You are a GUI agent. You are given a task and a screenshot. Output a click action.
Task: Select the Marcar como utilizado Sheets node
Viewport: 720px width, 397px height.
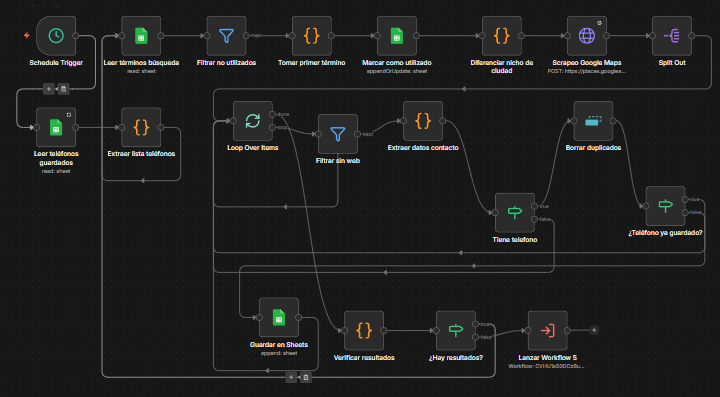coord(397,36)
